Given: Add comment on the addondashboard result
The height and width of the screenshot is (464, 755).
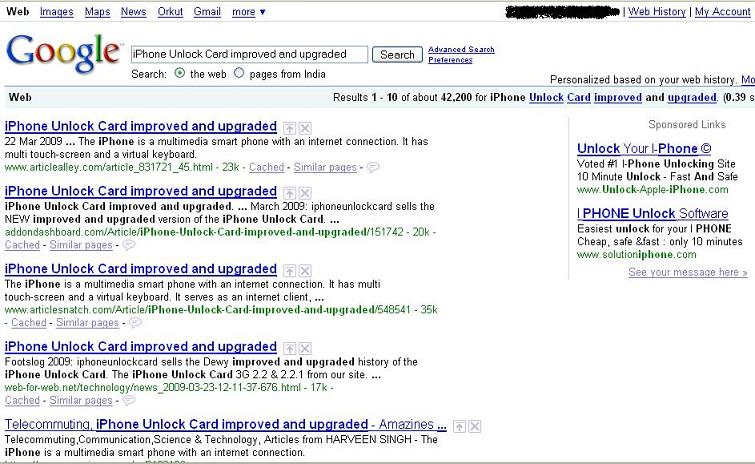Looking at the screenshot, I should coord(129,245).
